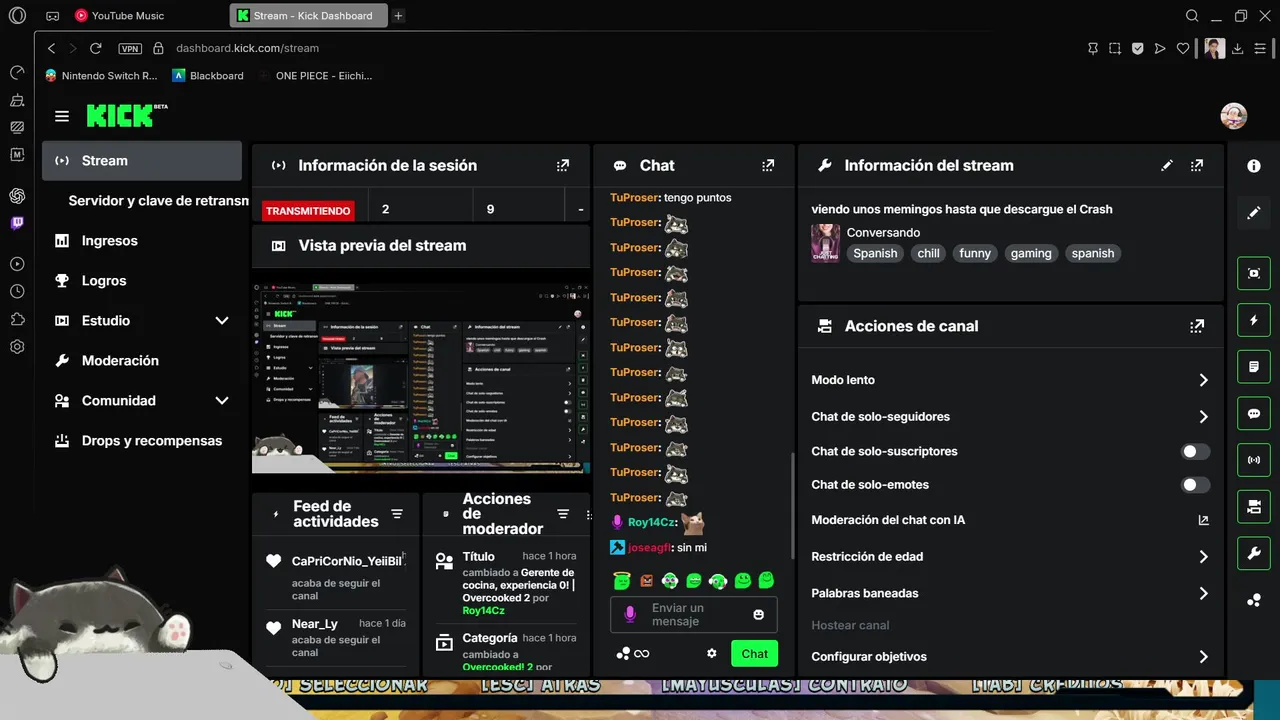Viewport: 1280px width, 720px height.
Task: Click the Roy14Cz username in chat
Action: click(x=653, y=522)
